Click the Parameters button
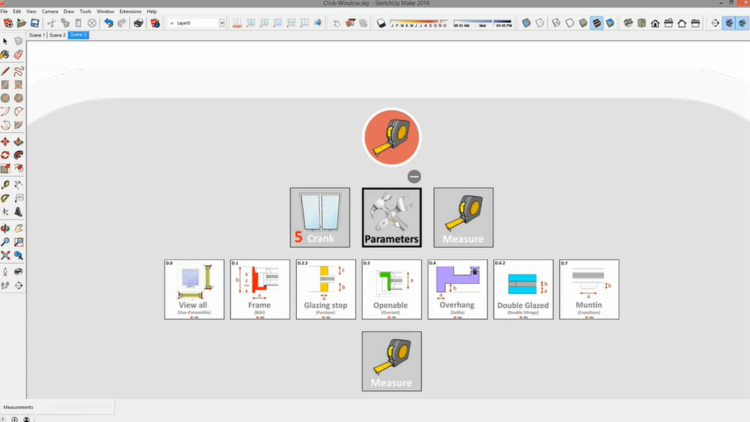Image resolution: width=750 pixels, height=422 pixels. coord(391,217)
